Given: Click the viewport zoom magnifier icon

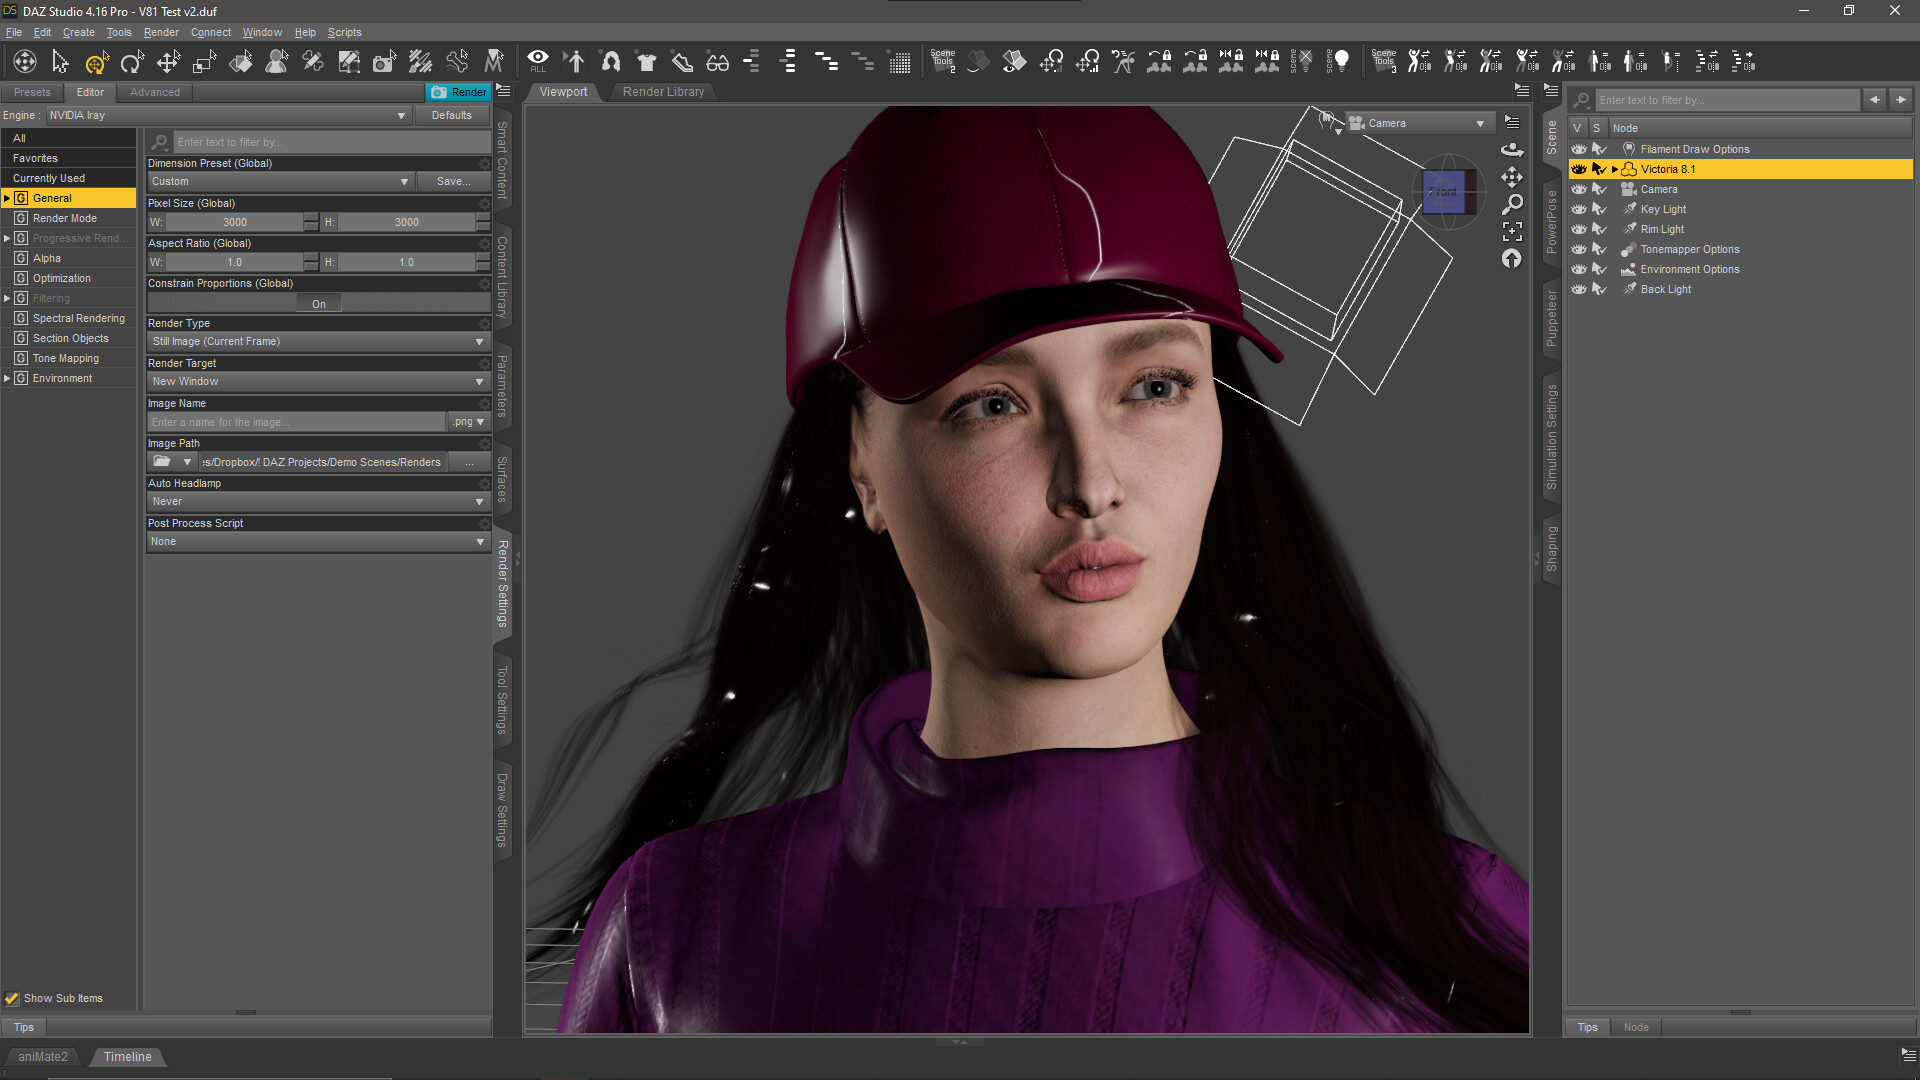Looking at the screenshot, I should coord(1512,204).
